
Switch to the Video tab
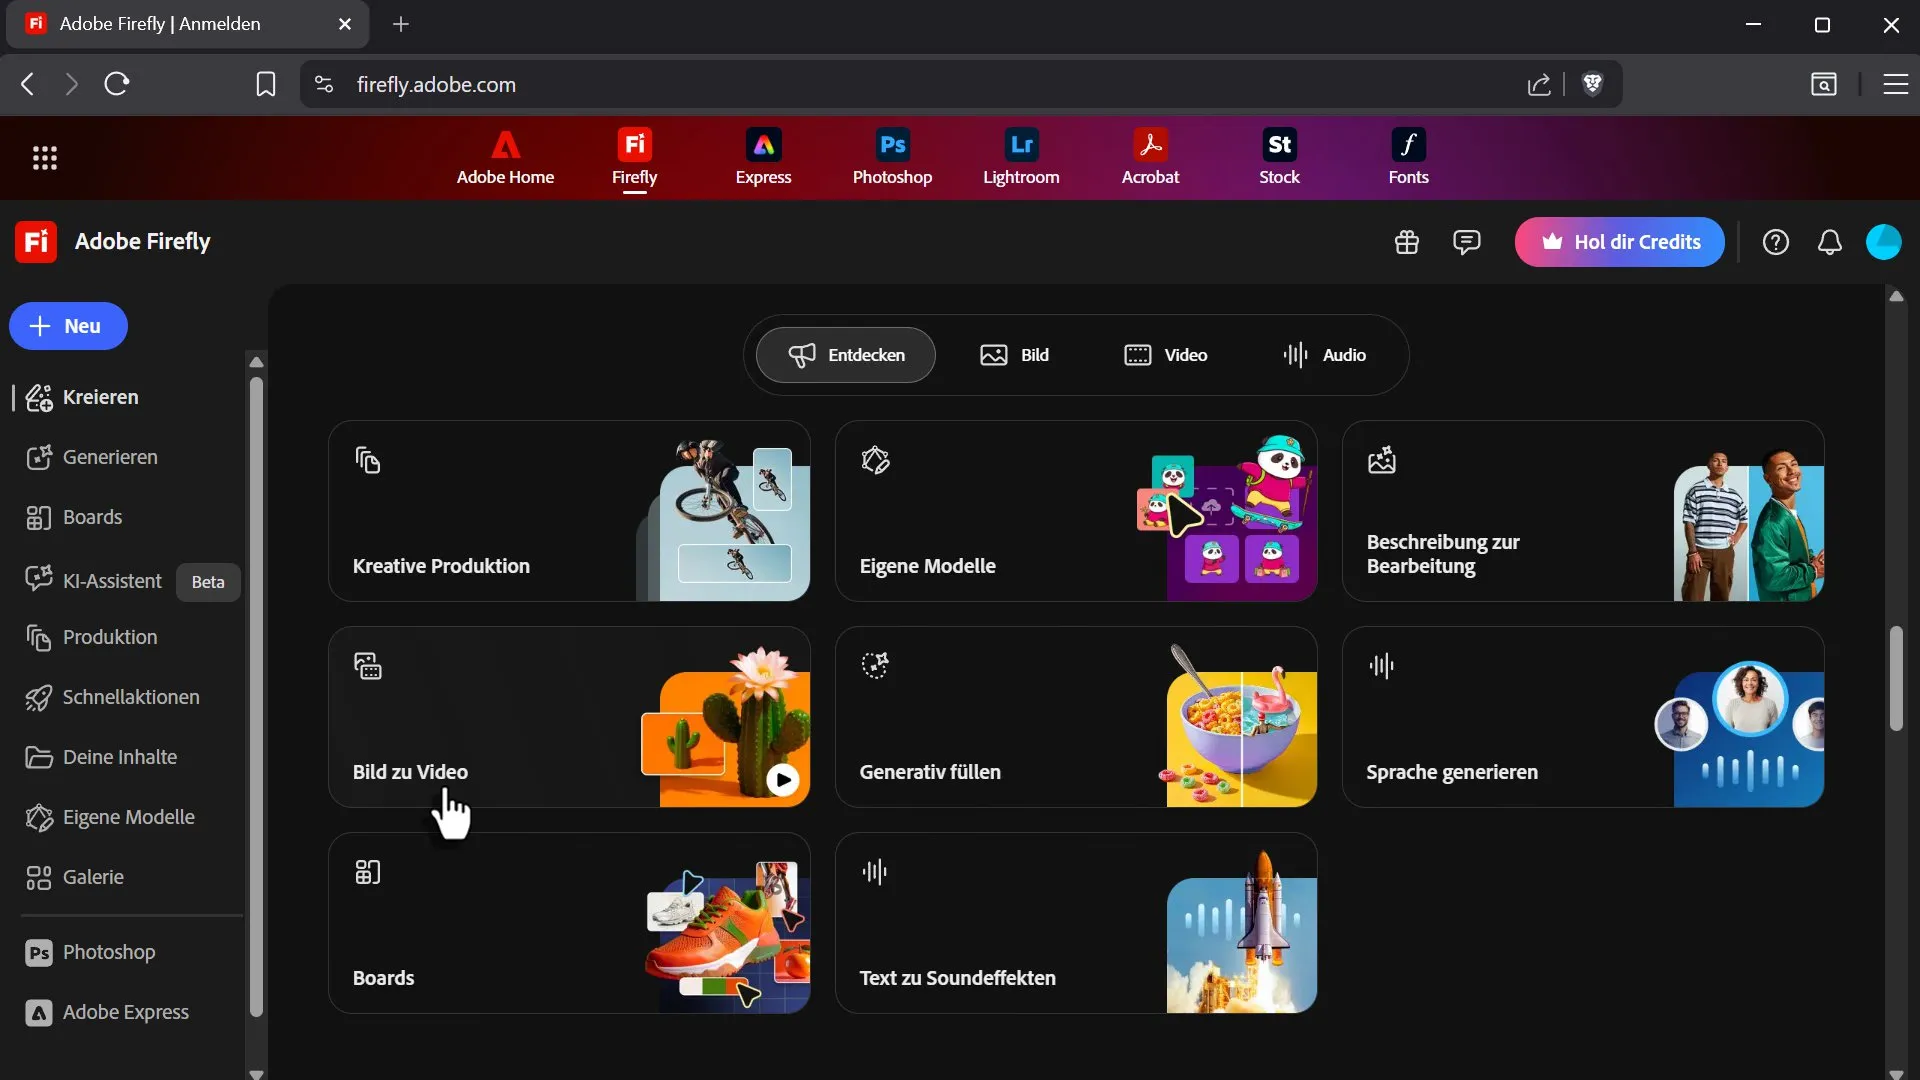tap(1165, 355)
